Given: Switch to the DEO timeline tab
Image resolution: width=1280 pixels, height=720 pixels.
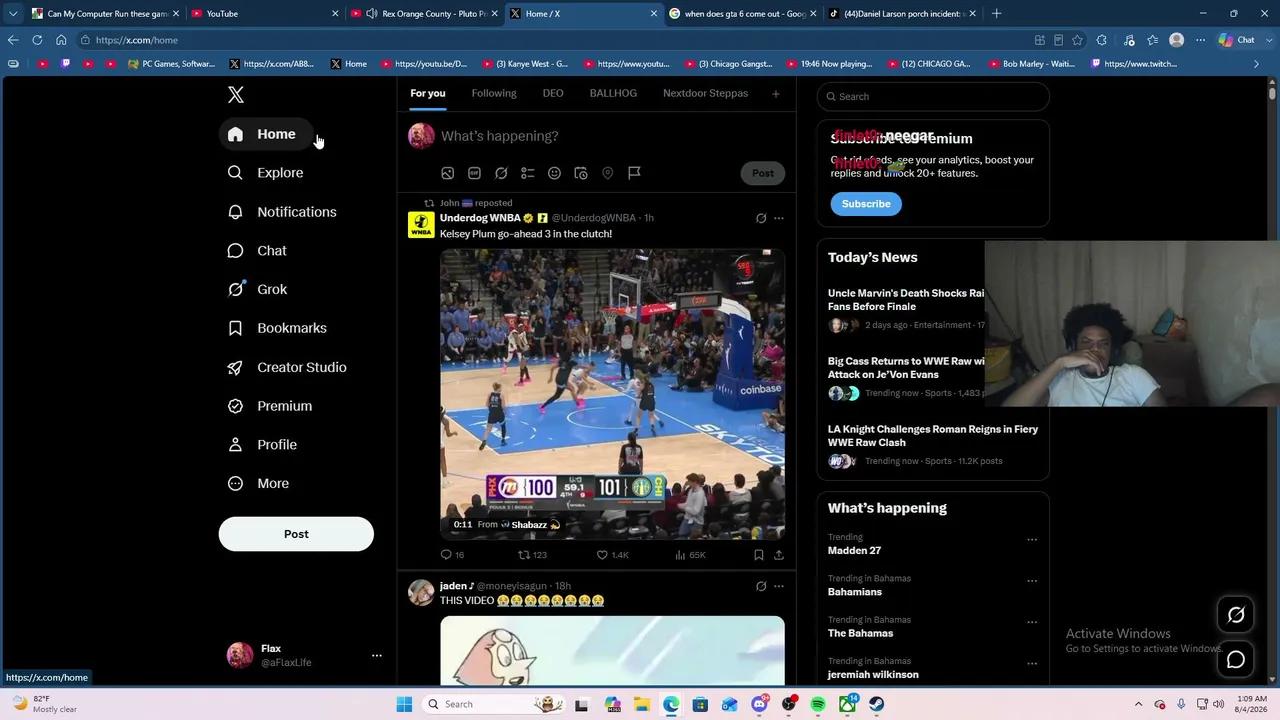Looking at the screenshot, I should coord(553,94).
